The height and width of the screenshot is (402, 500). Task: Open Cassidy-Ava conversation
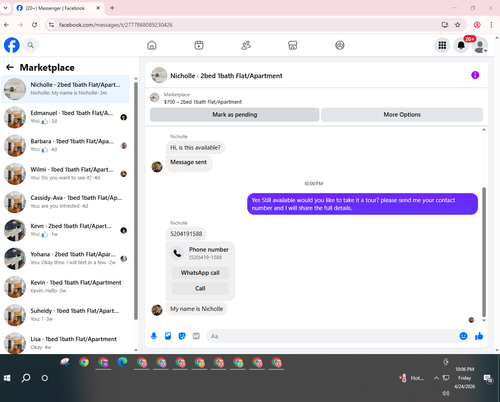tap(66, 202)
